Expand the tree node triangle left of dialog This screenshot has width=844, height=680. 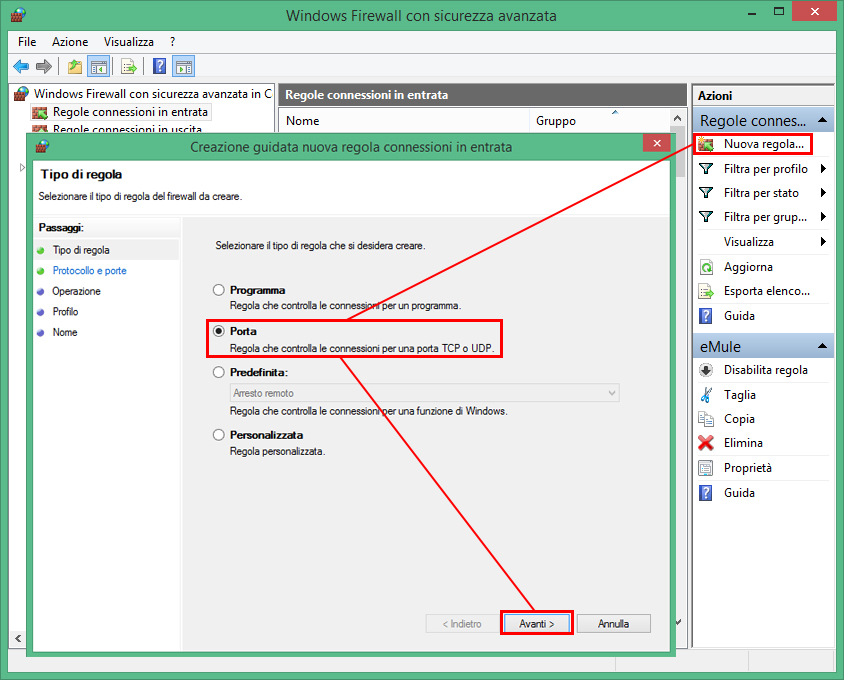coord(22,167)
